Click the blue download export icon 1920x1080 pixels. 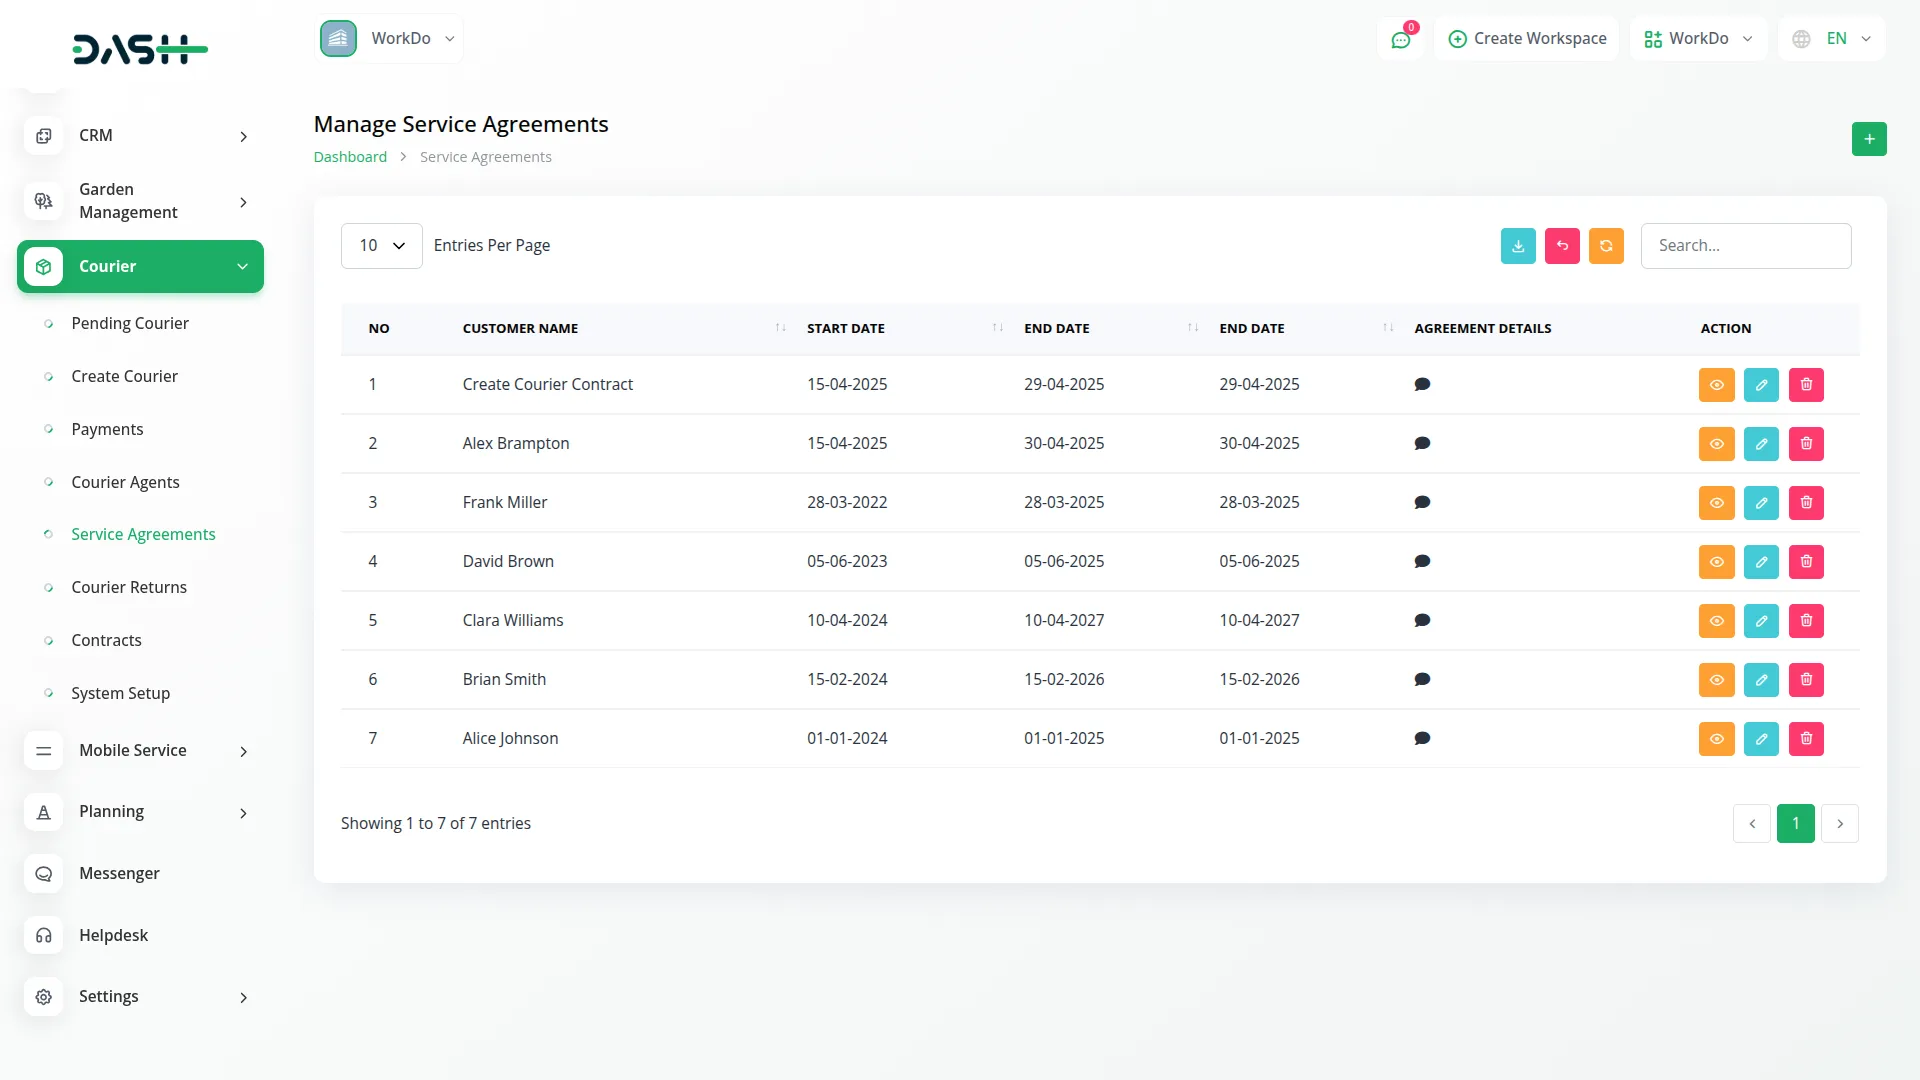coord(1517,246)
